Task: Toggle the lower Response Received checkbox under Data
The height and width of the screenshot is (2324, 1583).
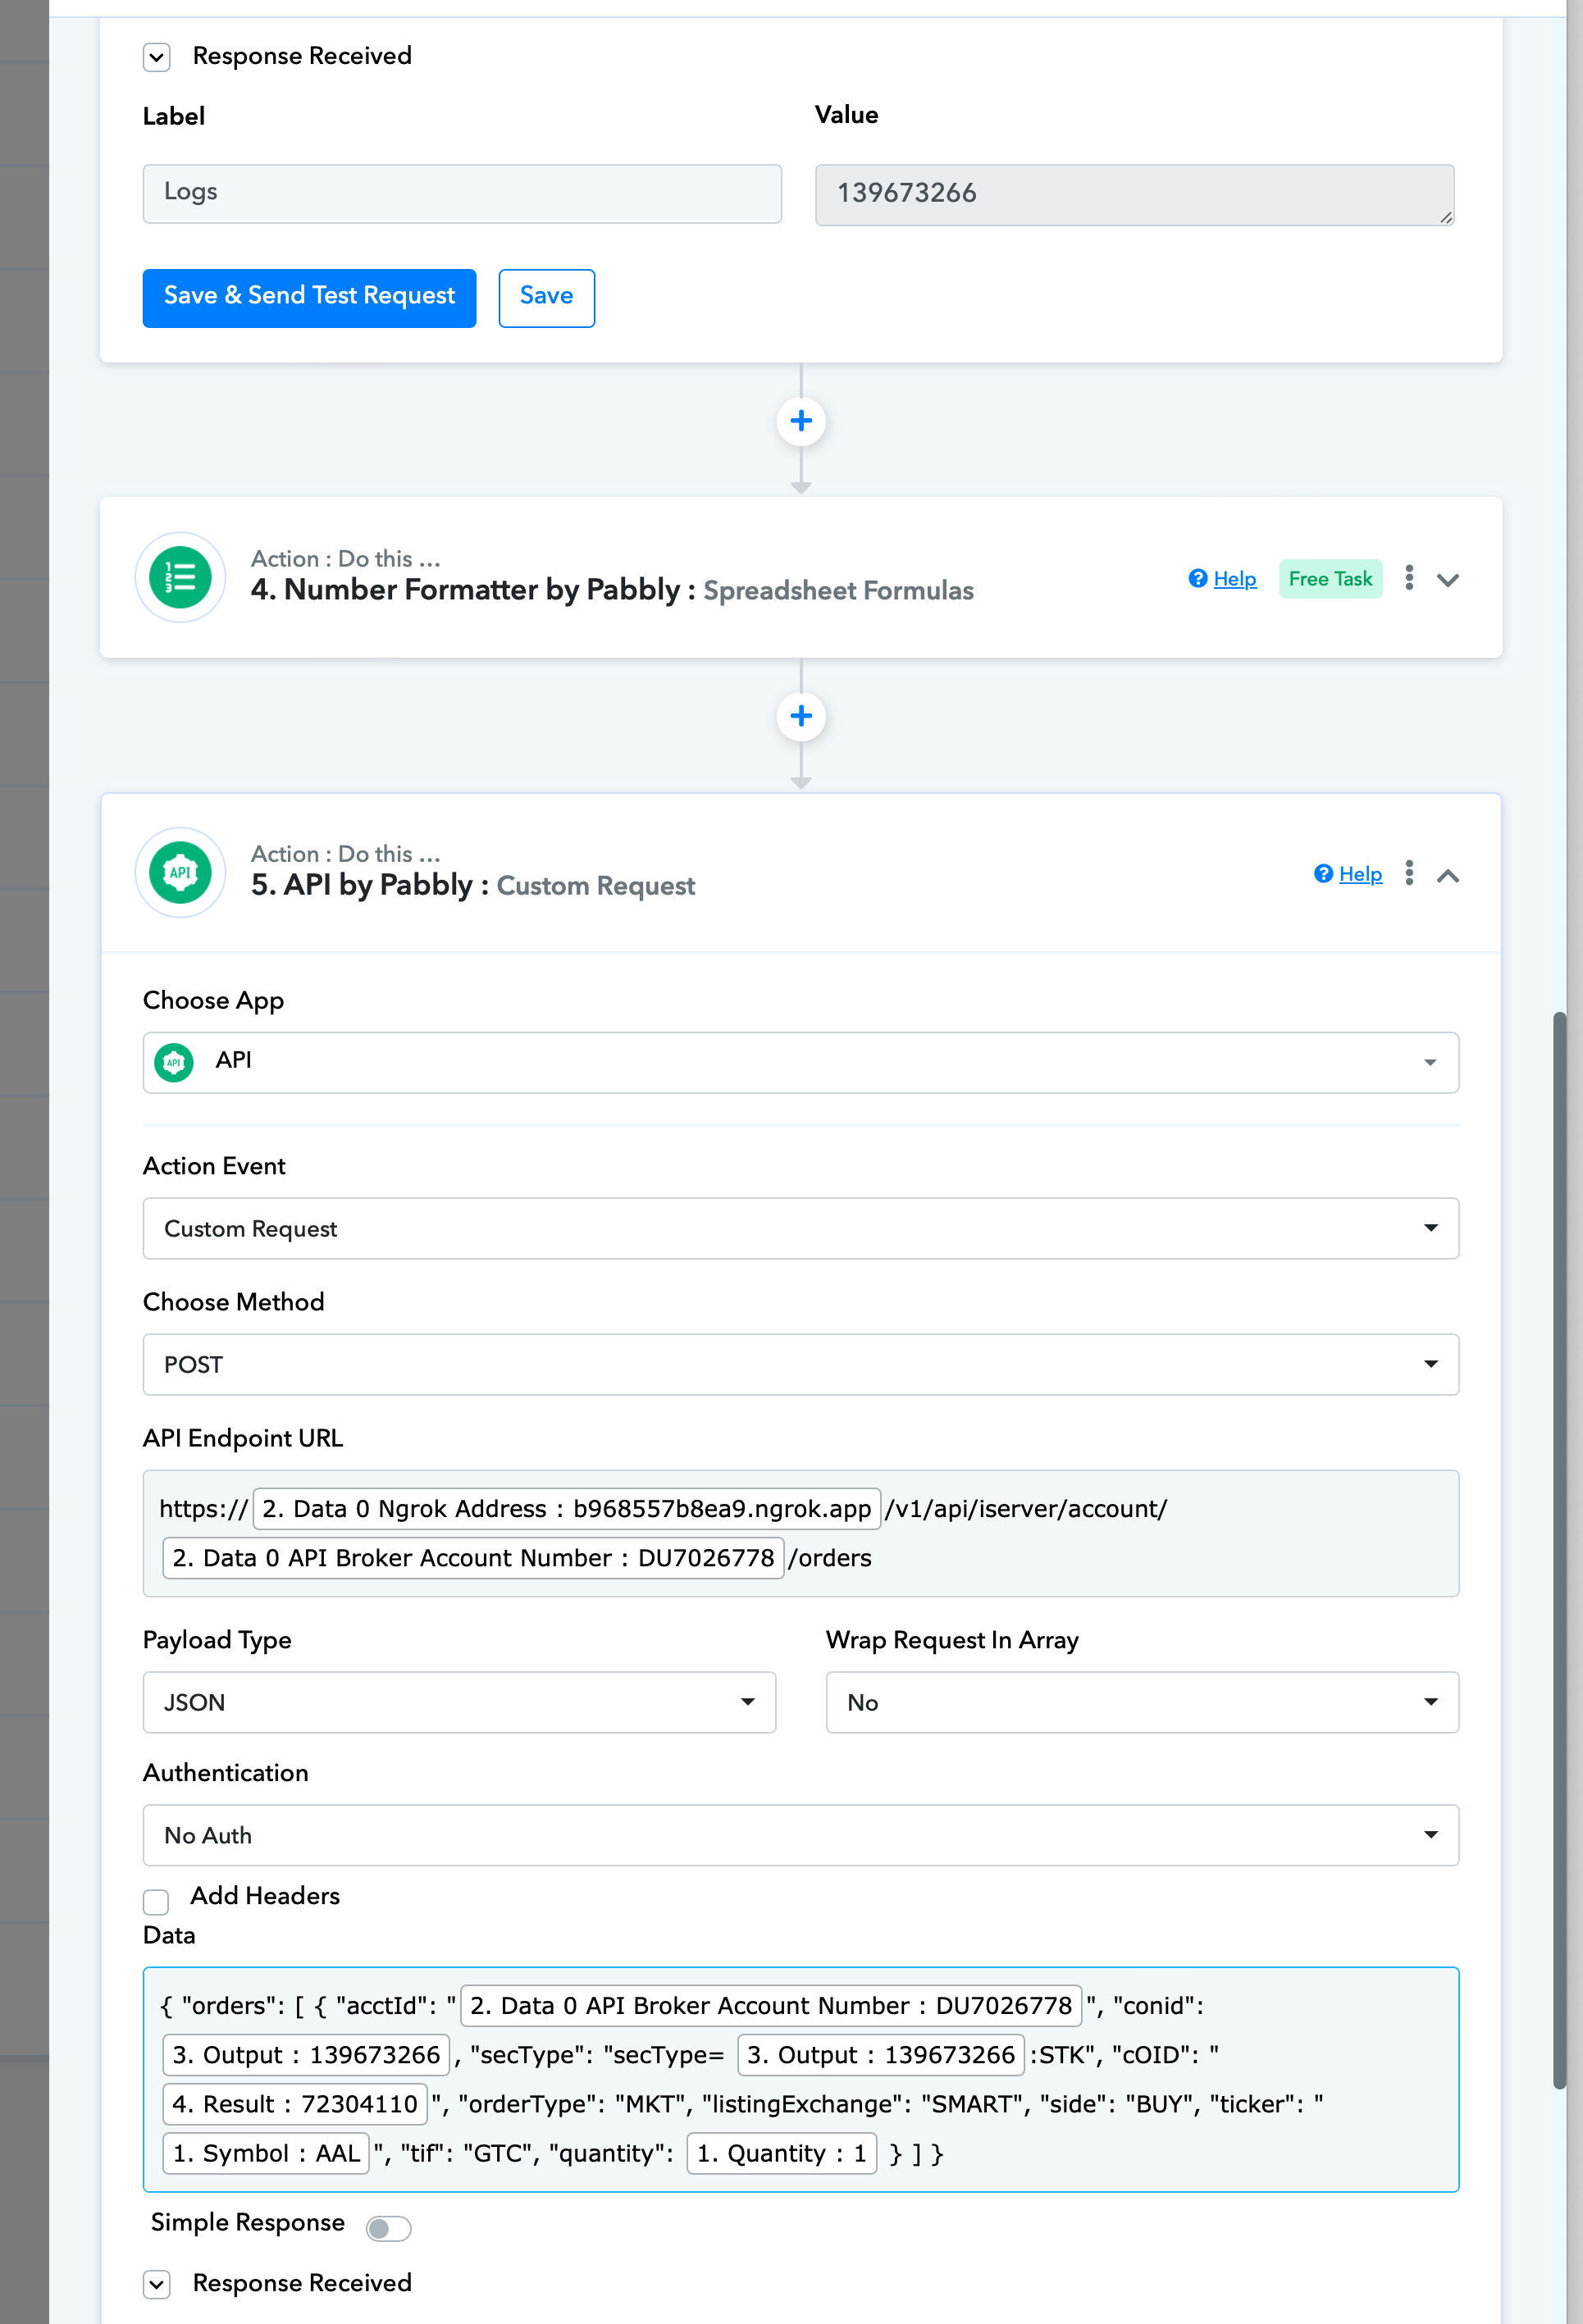Action: 156,2284
